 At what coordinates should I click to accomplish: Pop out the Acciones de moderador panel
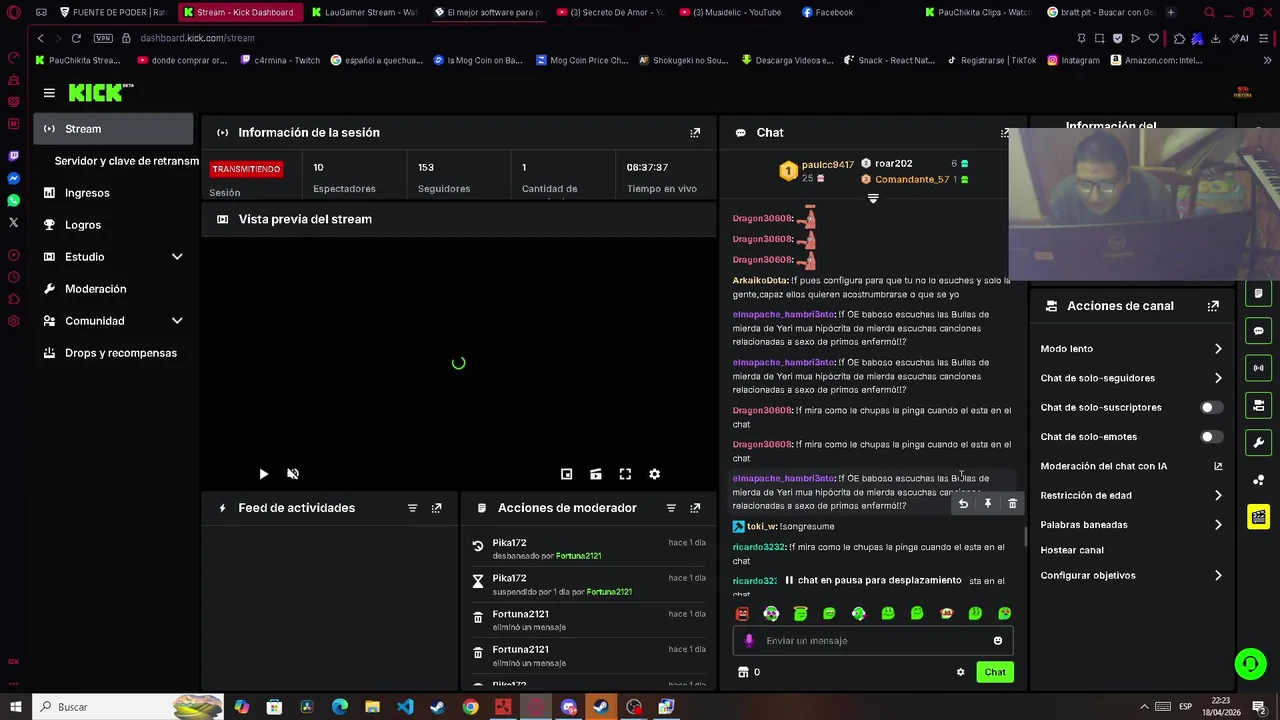[695, 508]
